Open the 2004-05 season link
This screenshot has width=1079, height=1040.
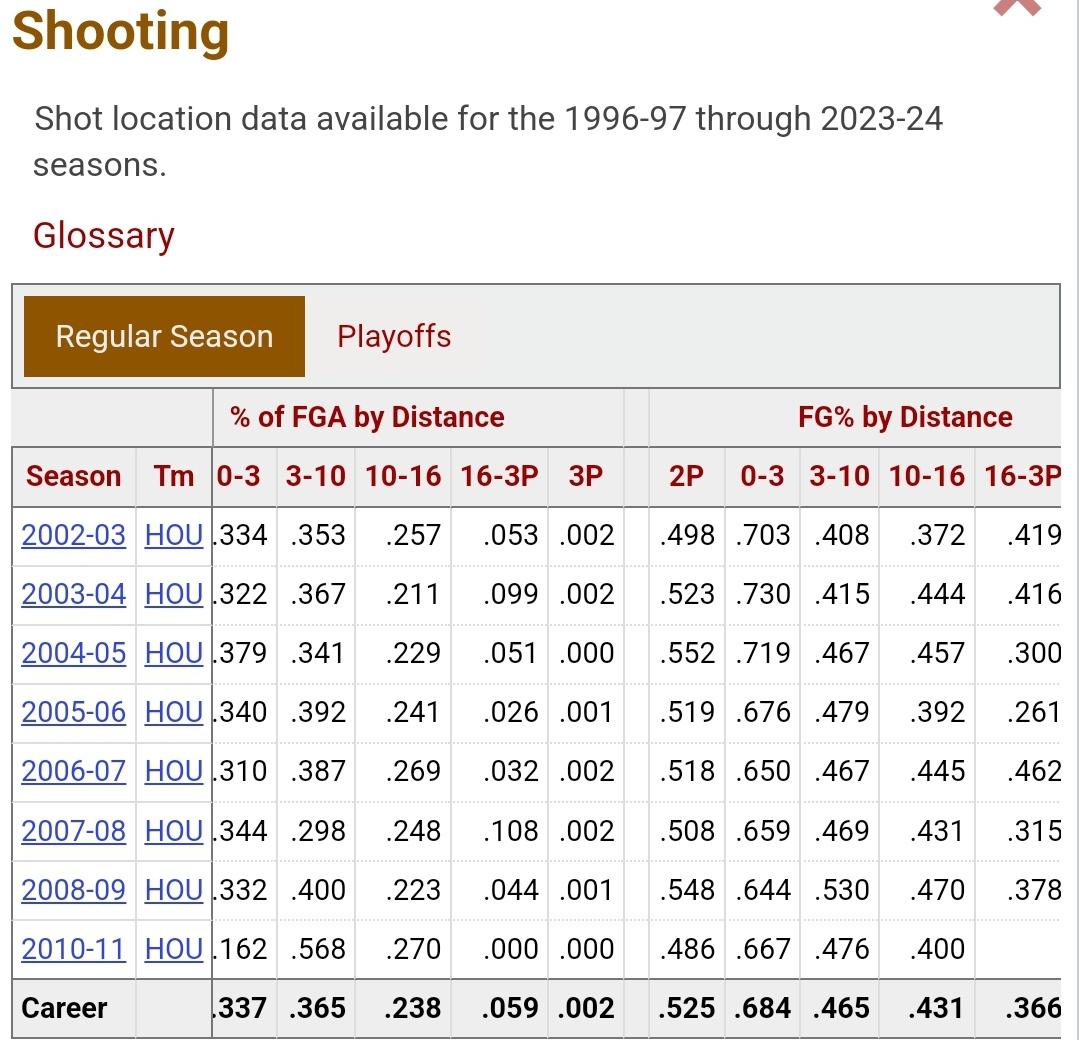(x=74, y=654)
